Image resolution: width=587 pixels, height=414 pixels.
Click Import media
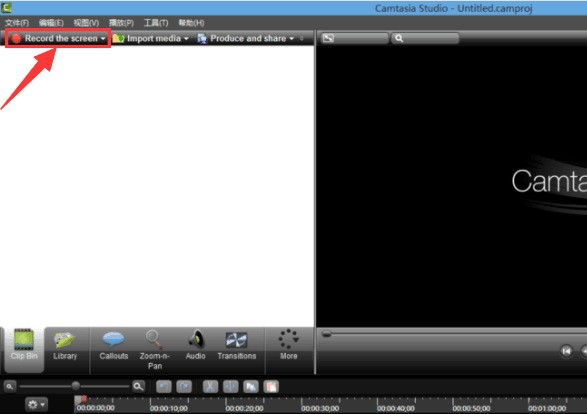click(x=147, y=38)
